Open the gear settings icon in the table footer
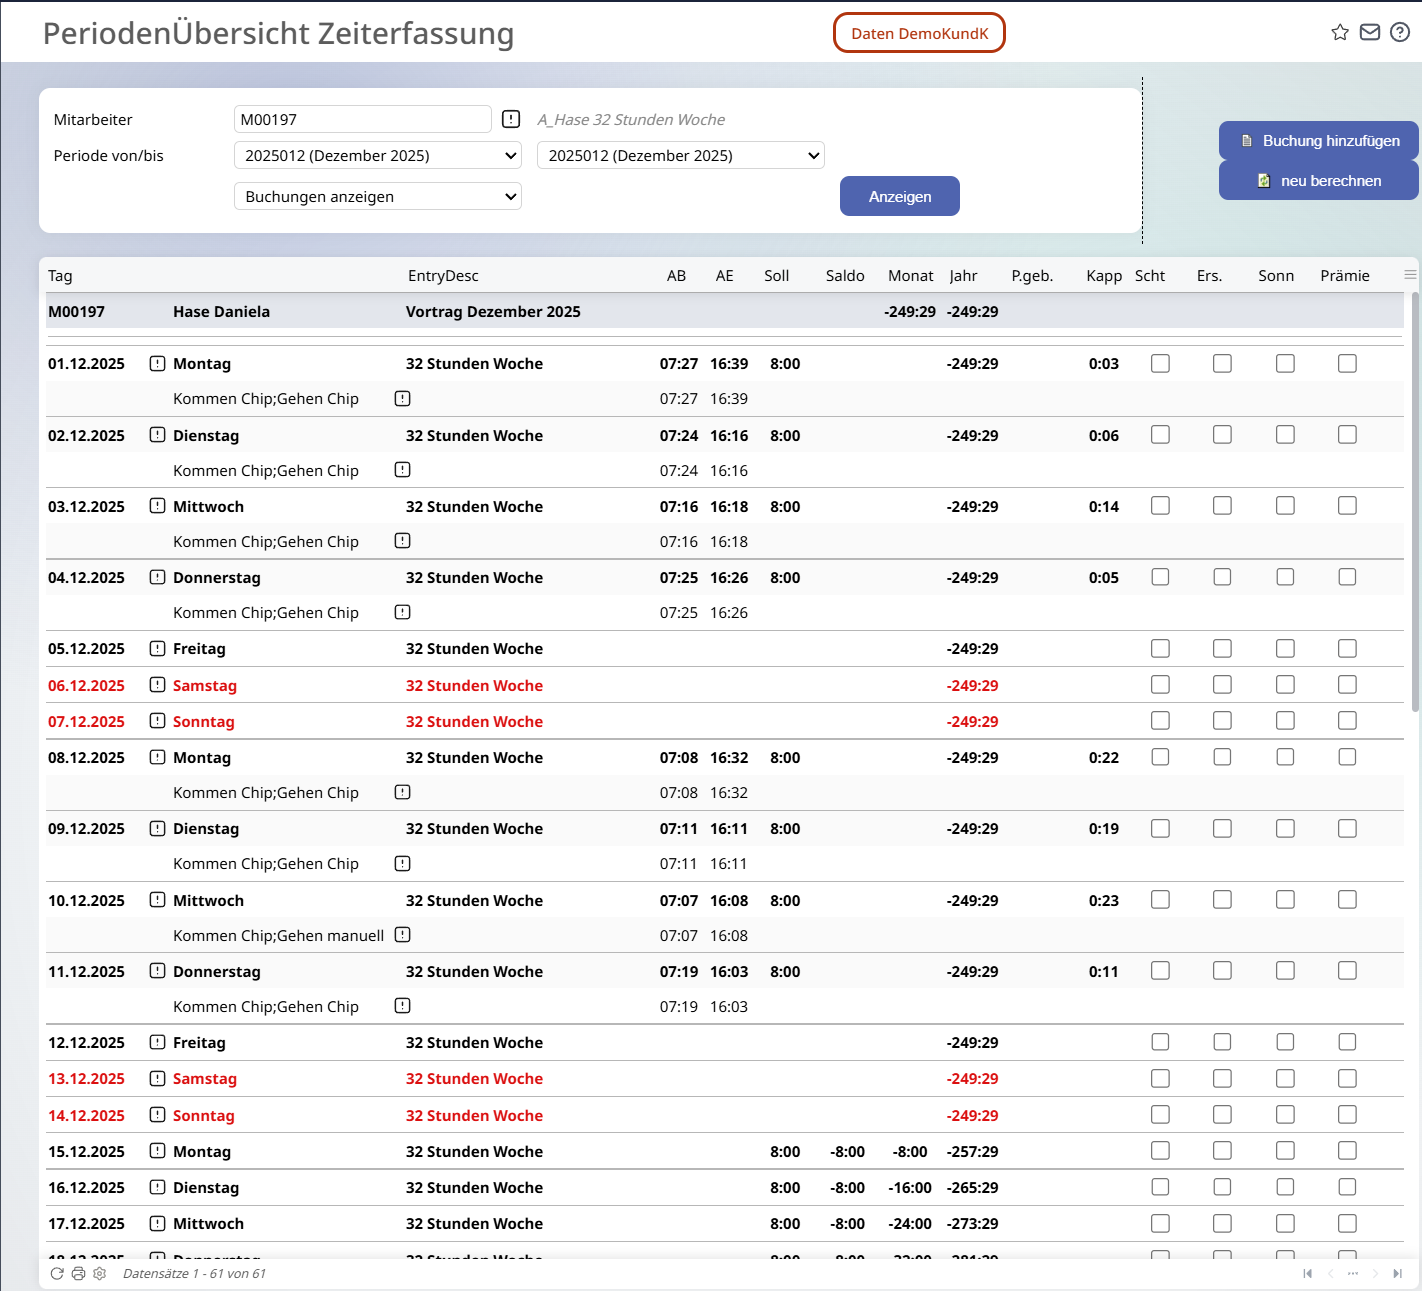This screenshot has width=1422, height=1291. [99, 1273]
